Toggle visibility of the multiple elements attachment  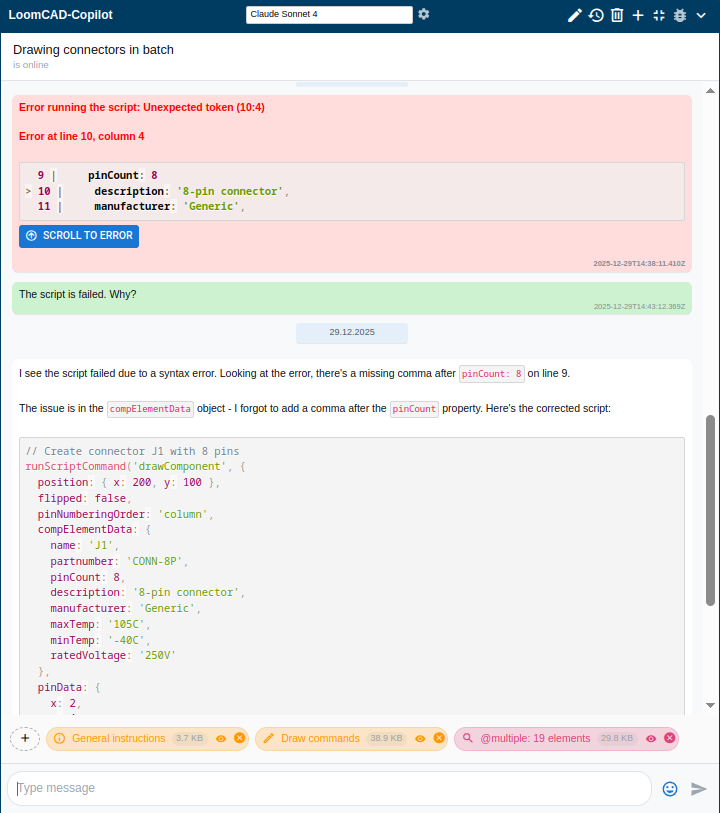[x=651, y=738]
